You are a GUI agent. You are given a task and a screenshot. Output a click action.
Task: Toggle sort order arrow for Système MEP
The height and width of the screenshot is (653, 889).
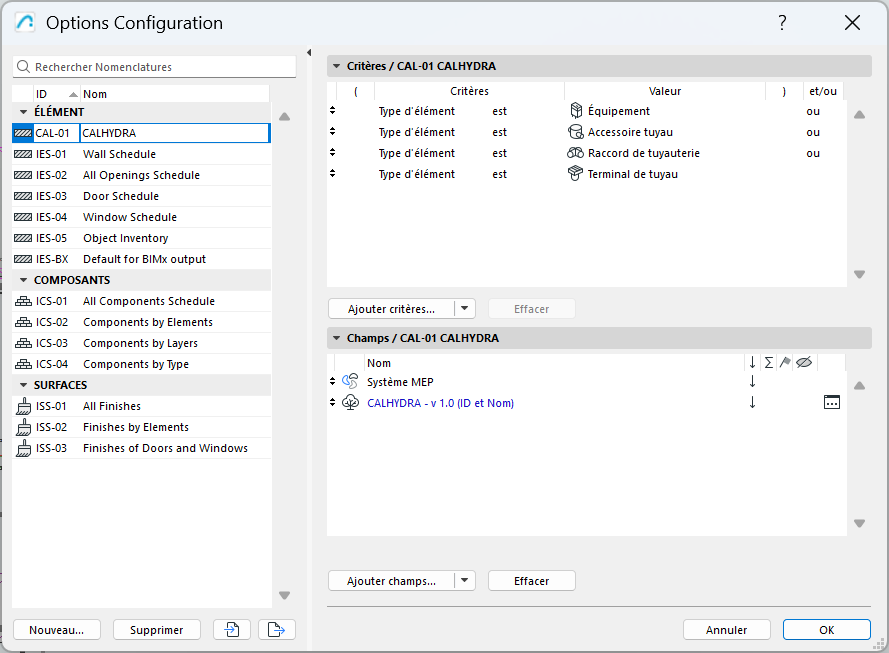coord(752,382)
